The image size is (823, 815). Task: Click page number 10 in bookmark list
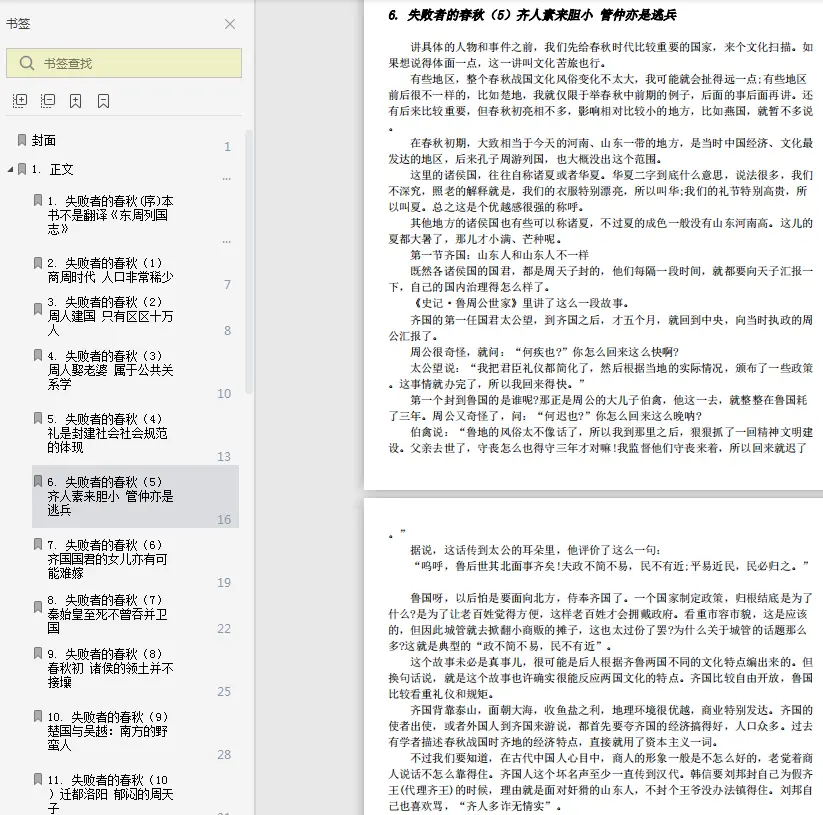(224, 394)
